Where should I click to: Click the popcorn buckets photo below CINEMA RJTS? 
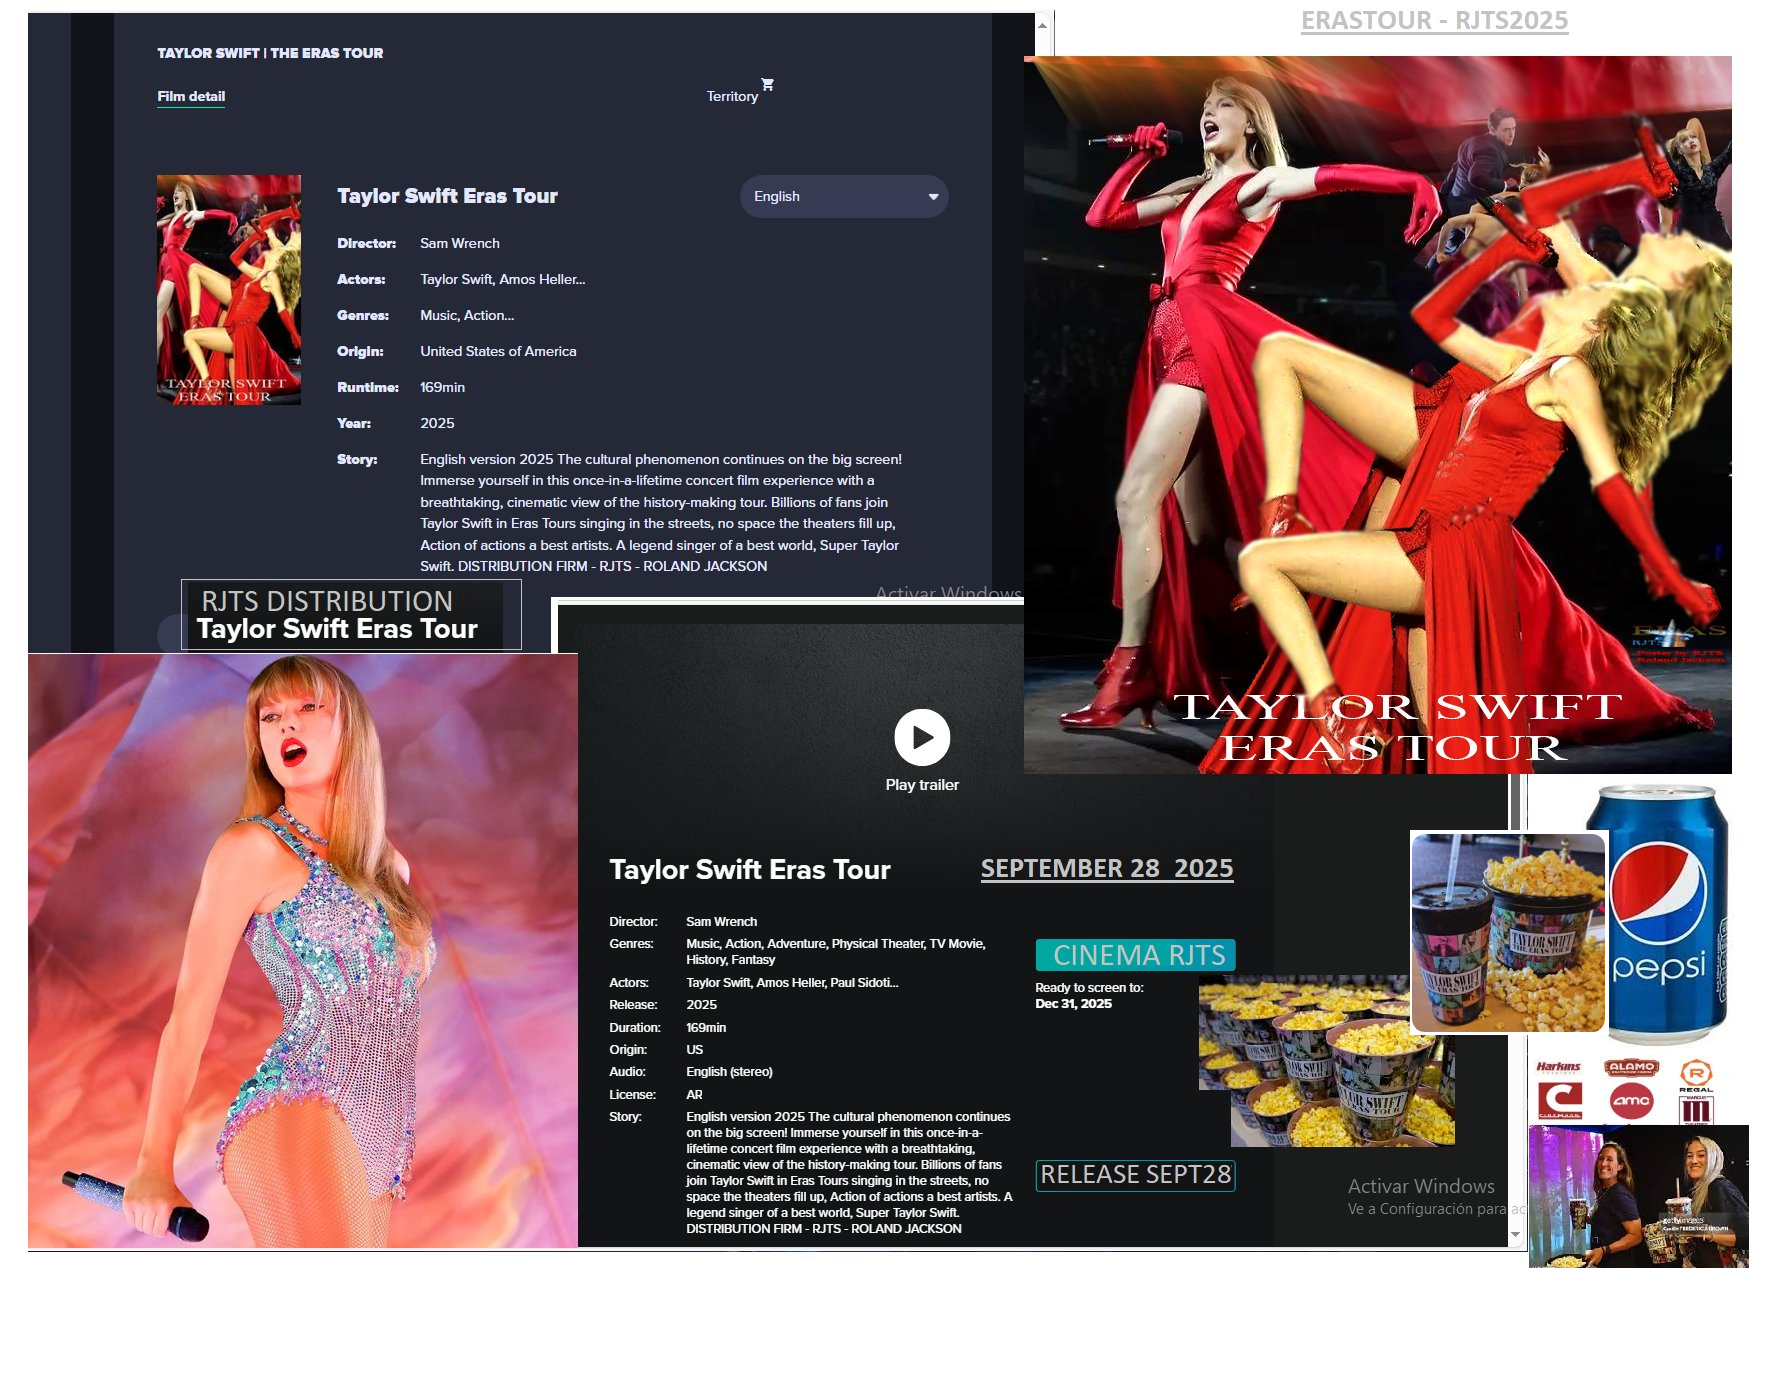coord(1326,1060)
